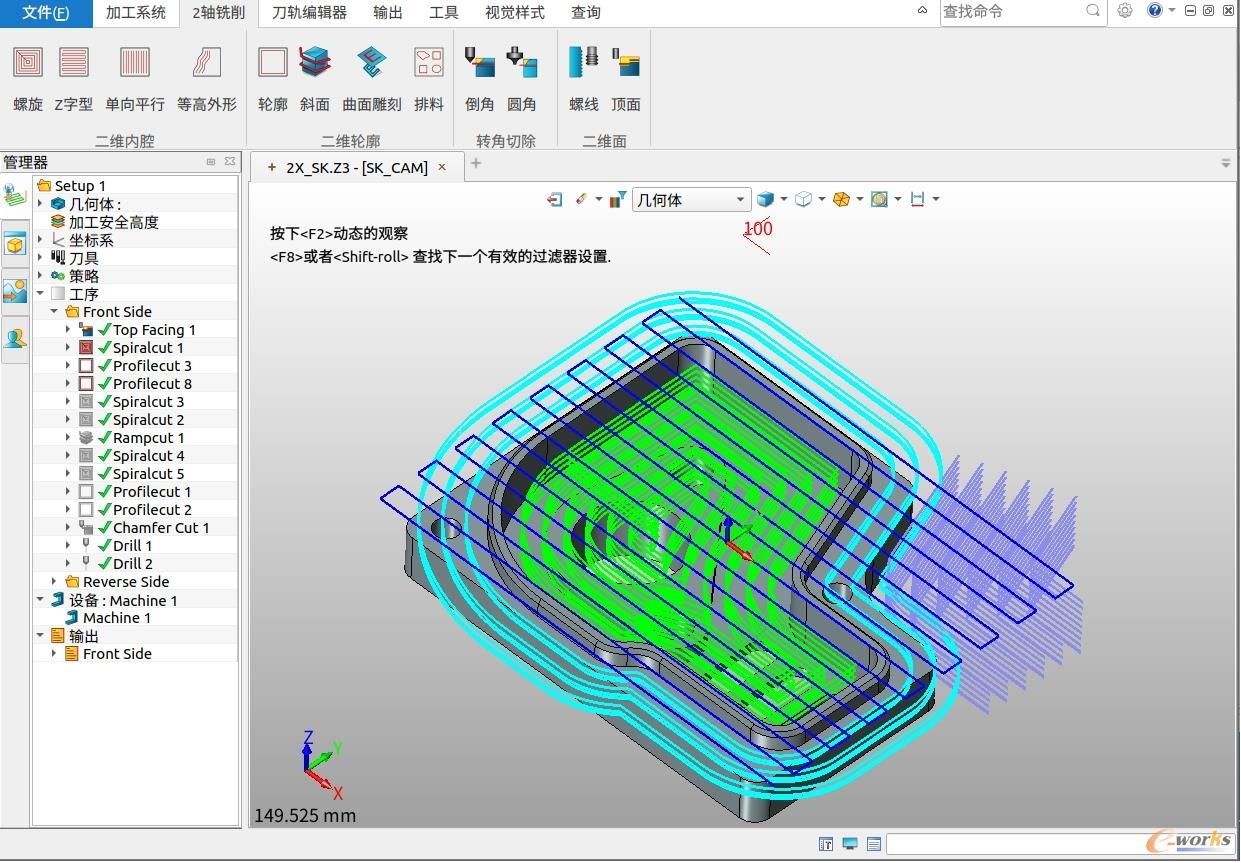Viewport: 1241px width, 863px height.
Task: Open the user roles sidebar tab
Action: [x=14, y=339]
